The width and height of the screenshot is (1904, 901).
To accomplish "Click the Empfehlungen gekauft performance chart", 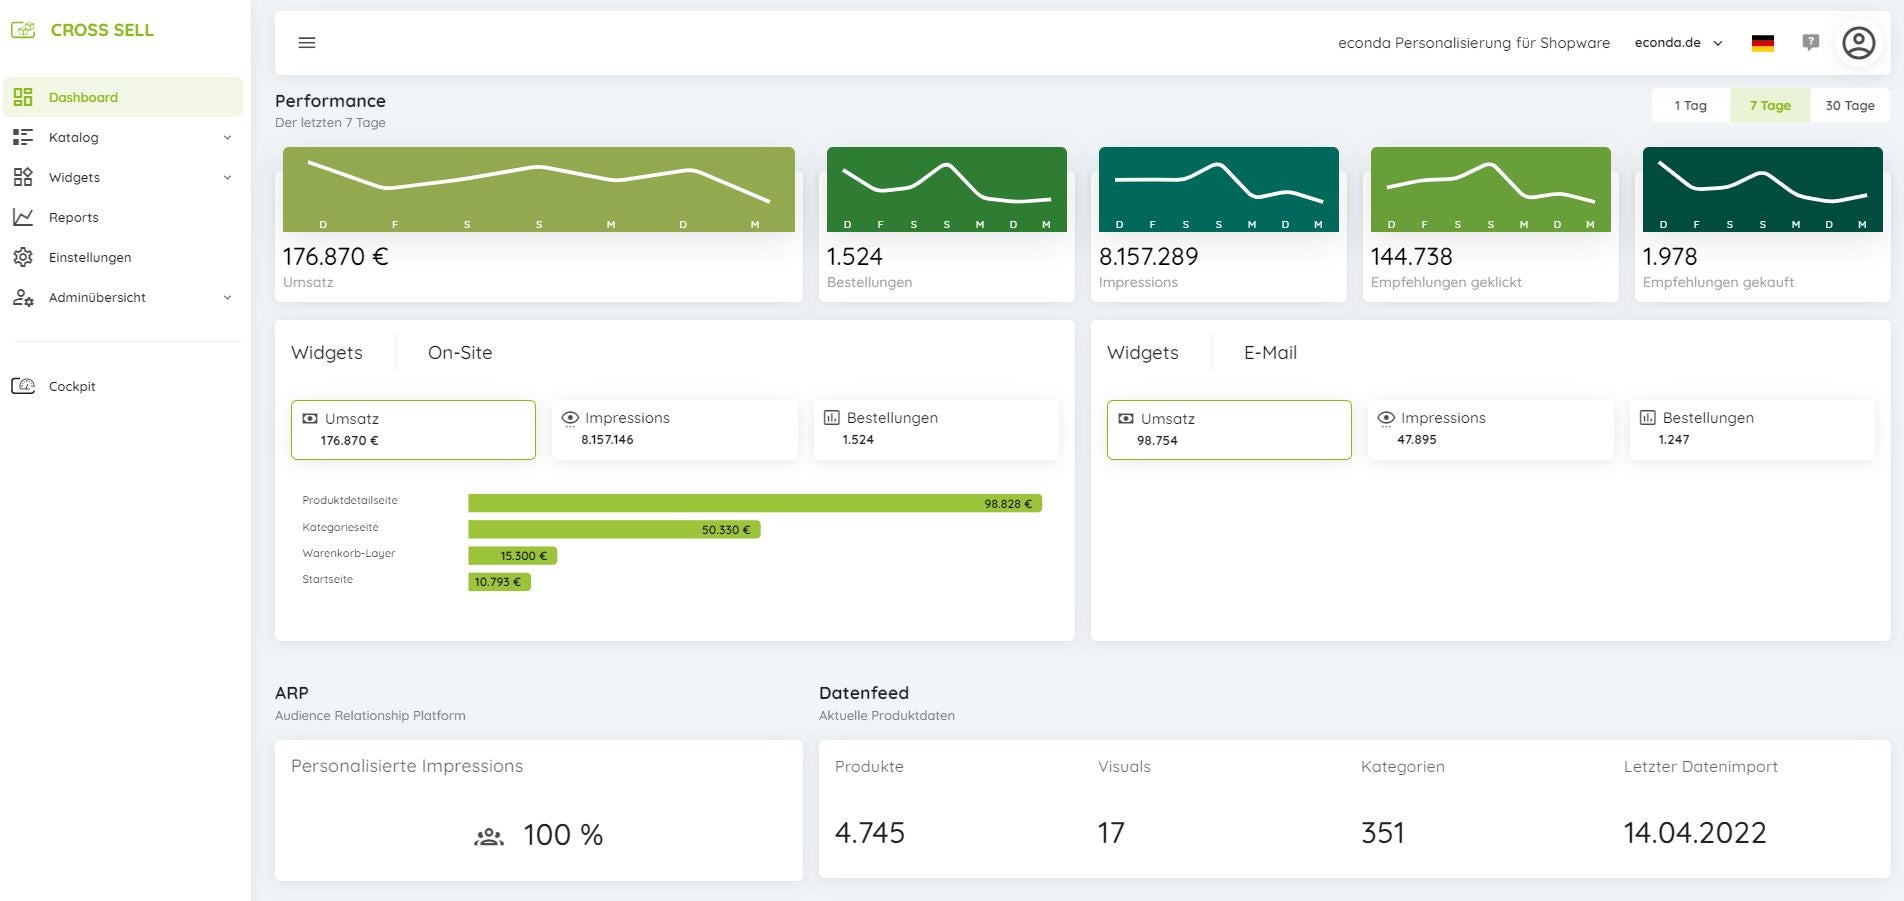I will coord(1763,189).
